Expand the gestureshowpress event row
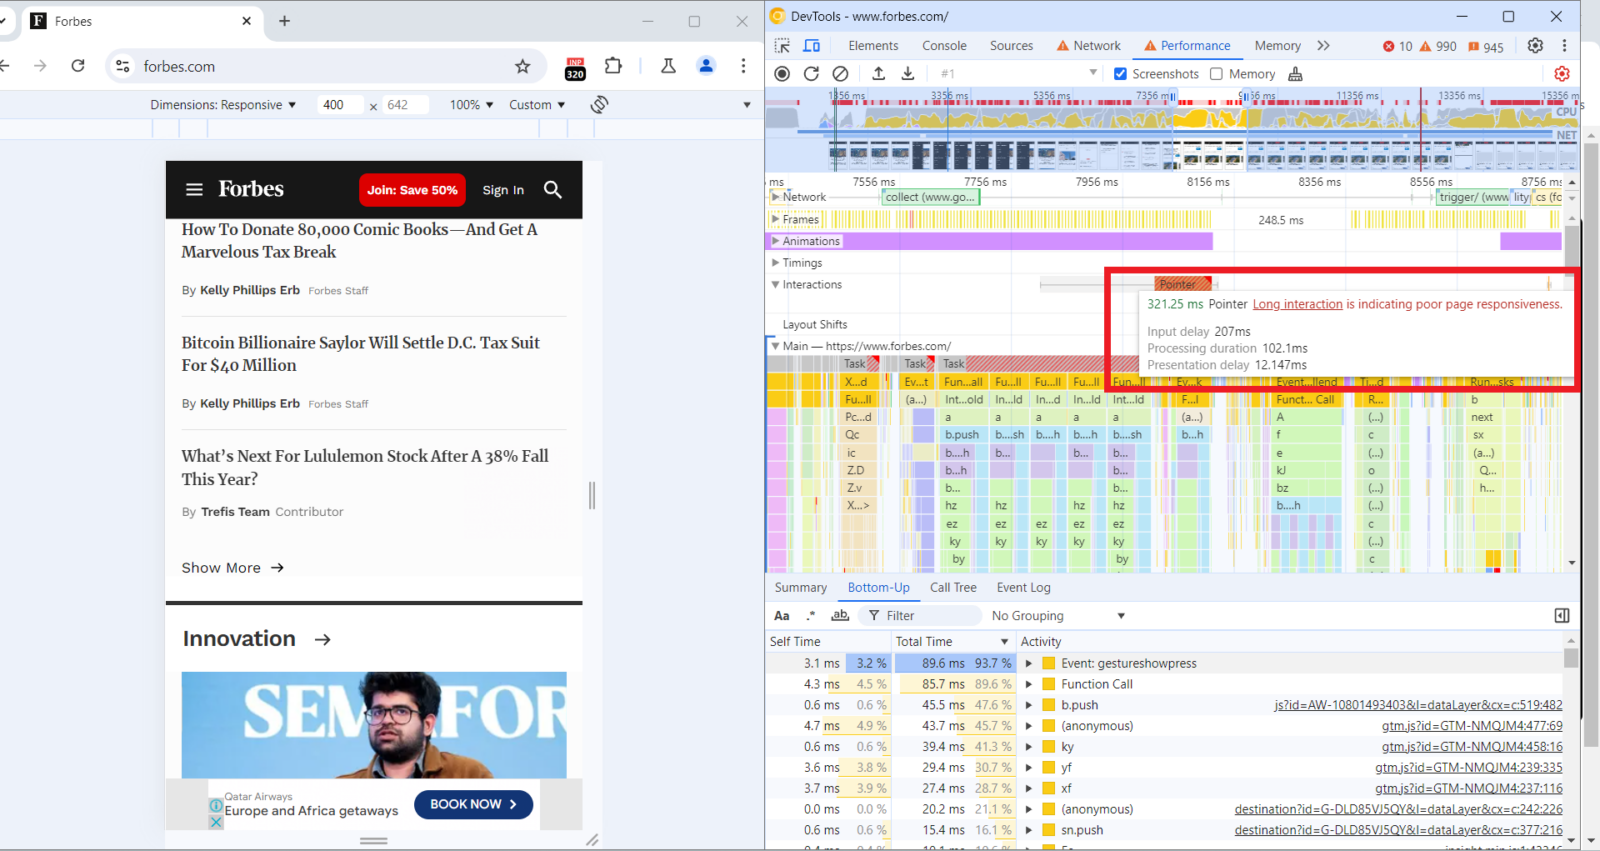This screenshot has width=1600, height=851. coord(1028,663)
